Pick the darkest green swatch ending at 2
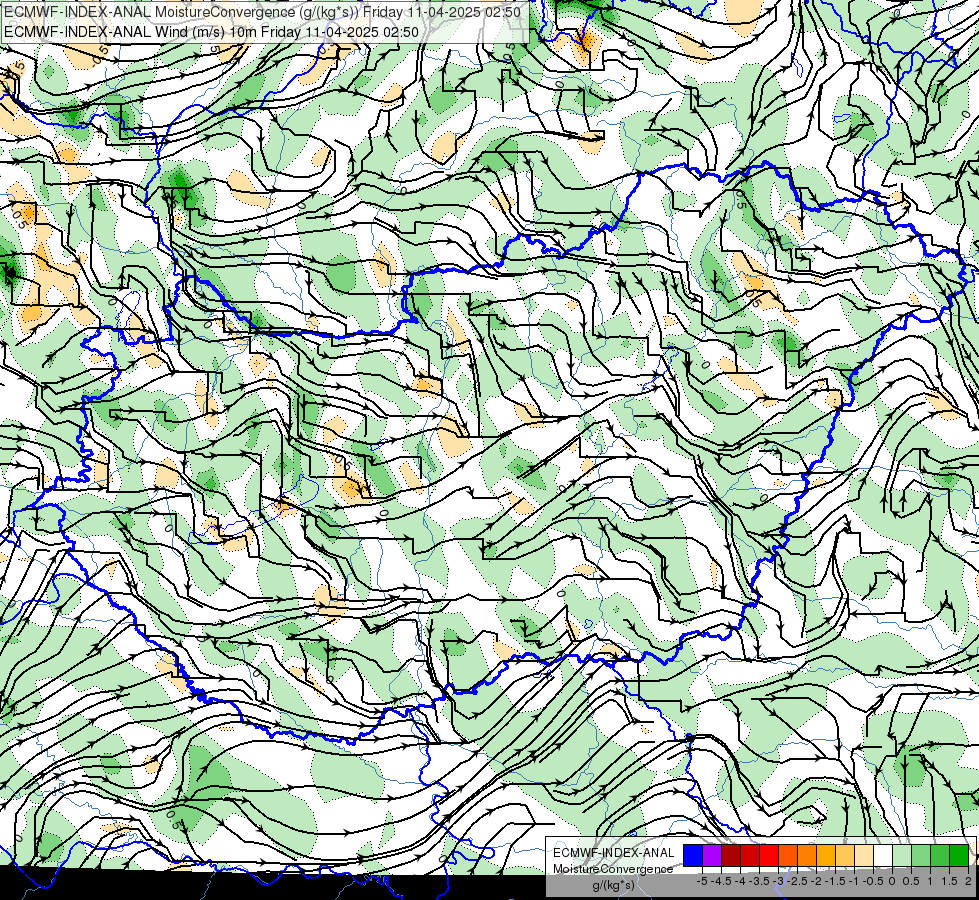The width and height of the screenshot is (979, 900). click(x=959, y=855)
